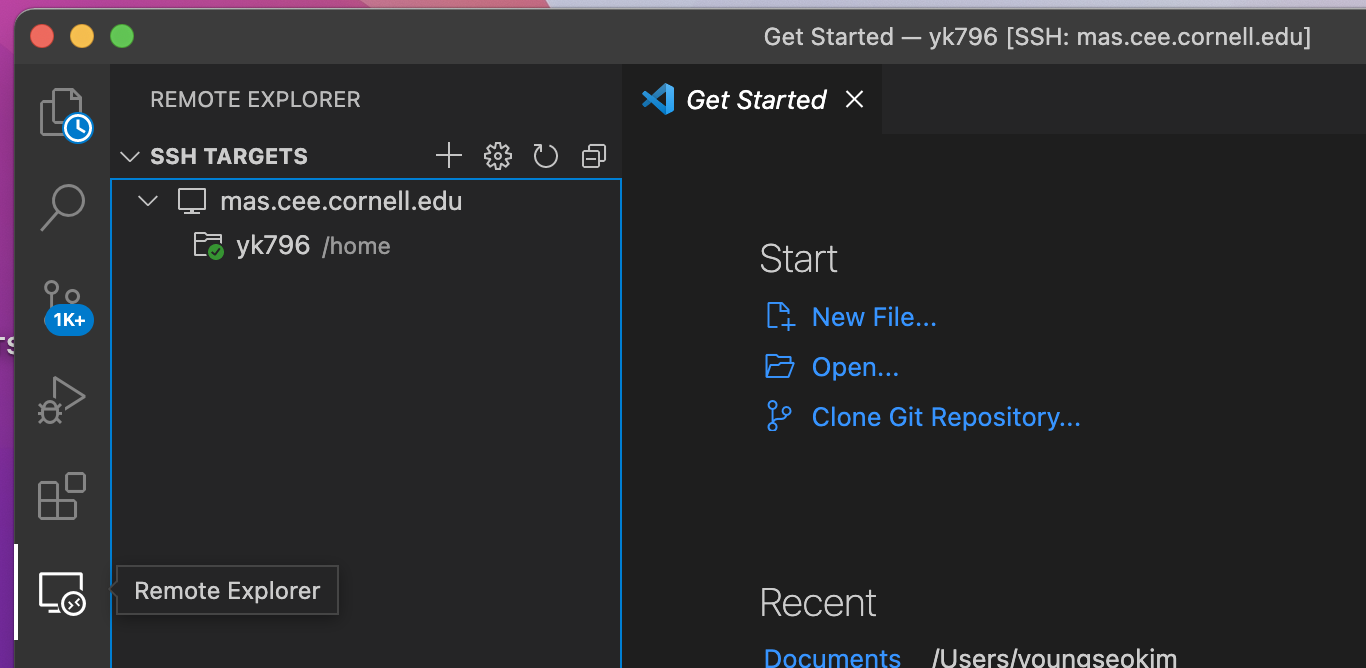Viewport: 1366px width, 668px height.
Task: Add new SSH target with plus icon
Action: 449,156
